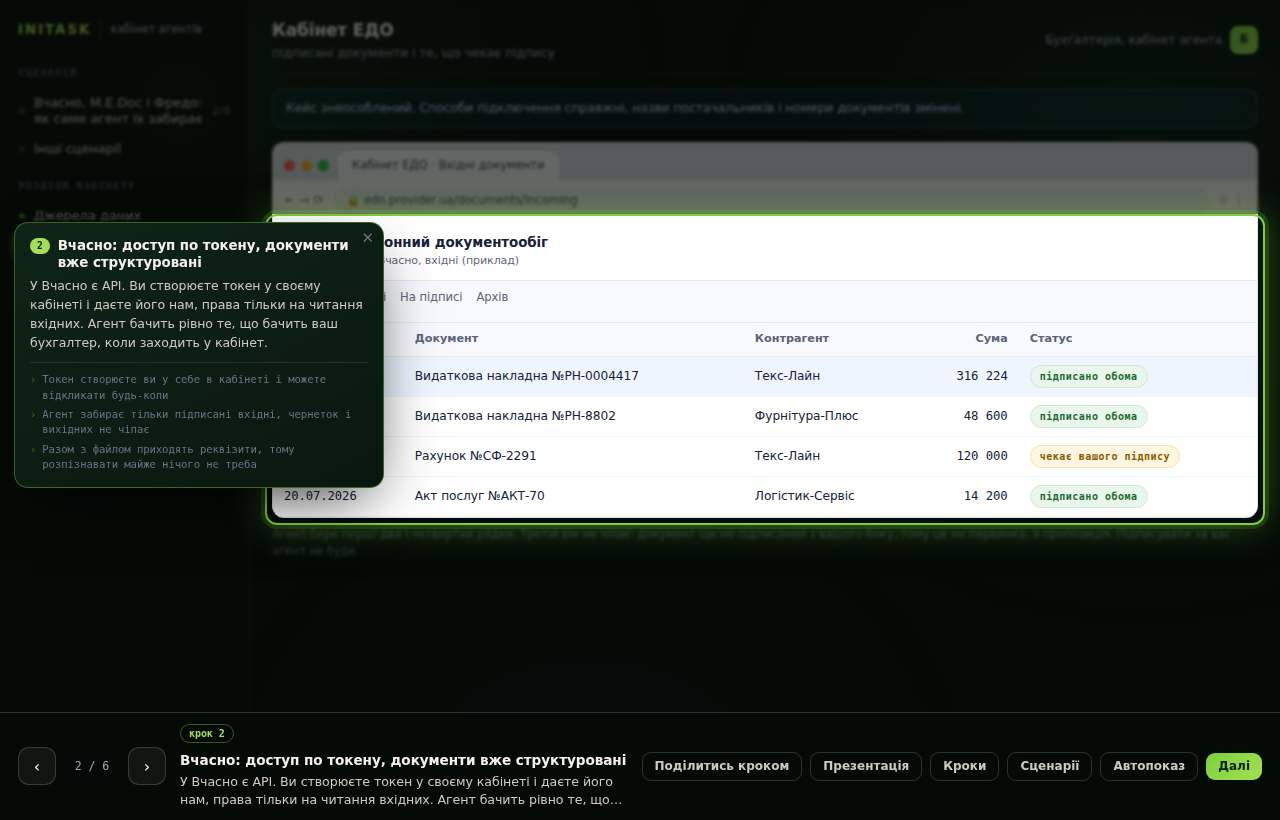
Task: Switch to the Архів tab
Action: pyautogui.click(x=492, y=297)
